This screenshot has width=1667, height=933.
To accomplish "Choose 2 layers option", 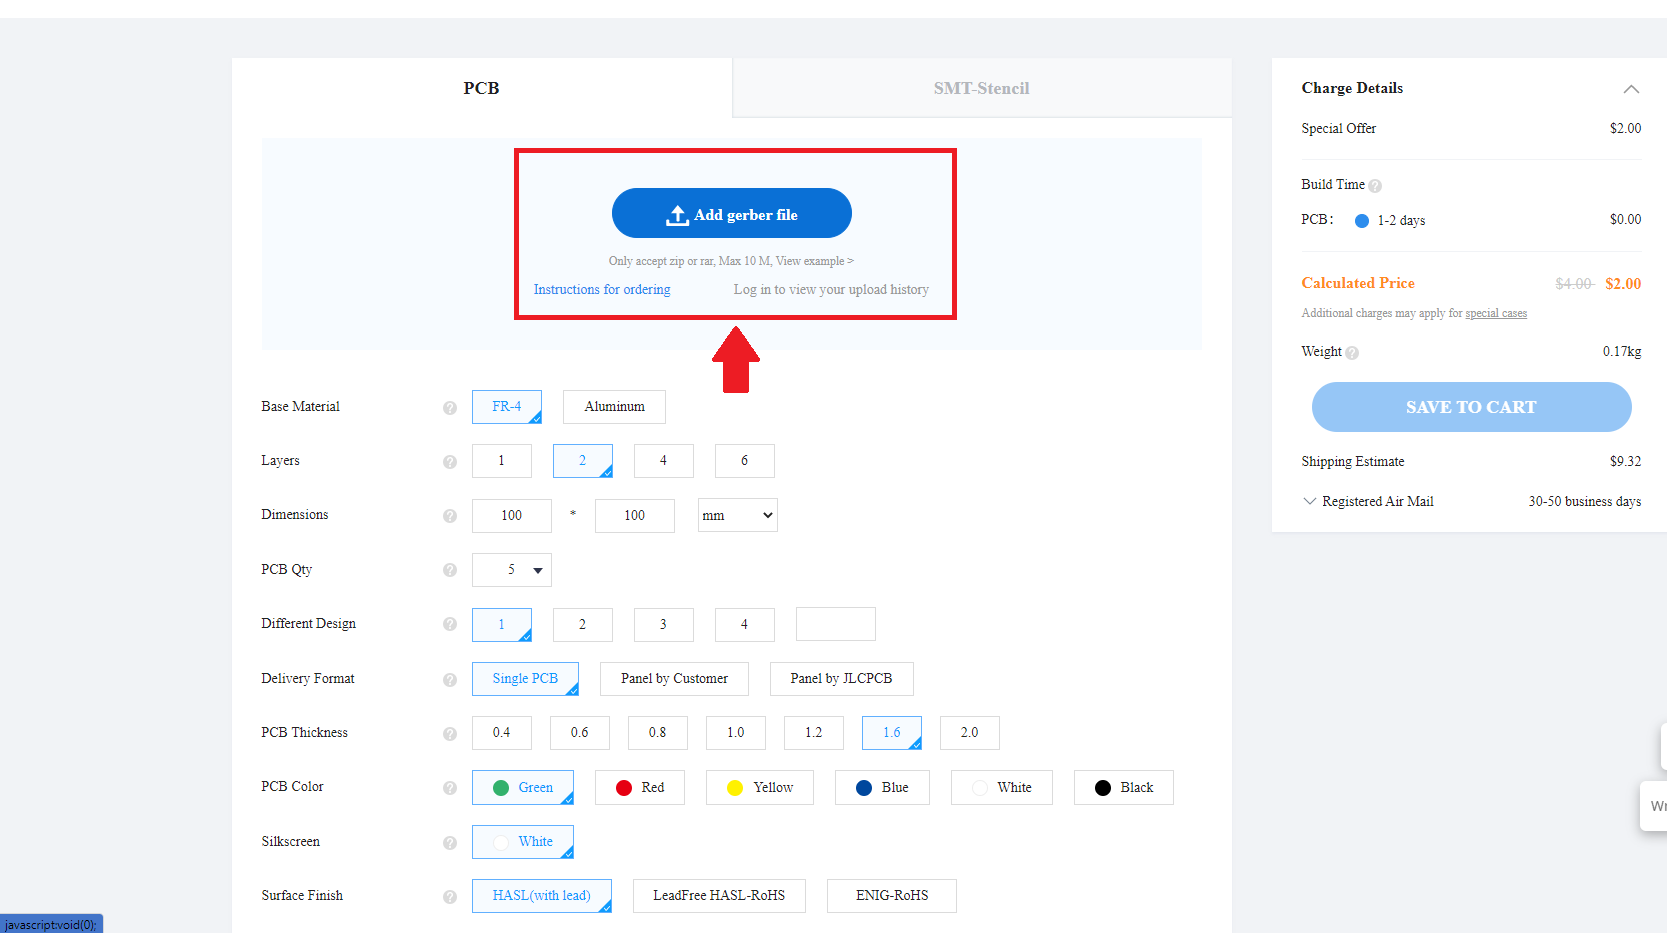I will pyautogui.click(x=583, y=461).
